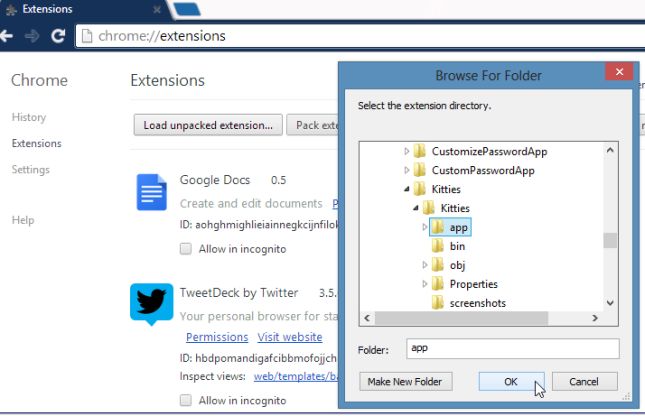Viewport: 645px width, 416px height.
Task: Select the screenshots folder label
Action: coord(478,303)
